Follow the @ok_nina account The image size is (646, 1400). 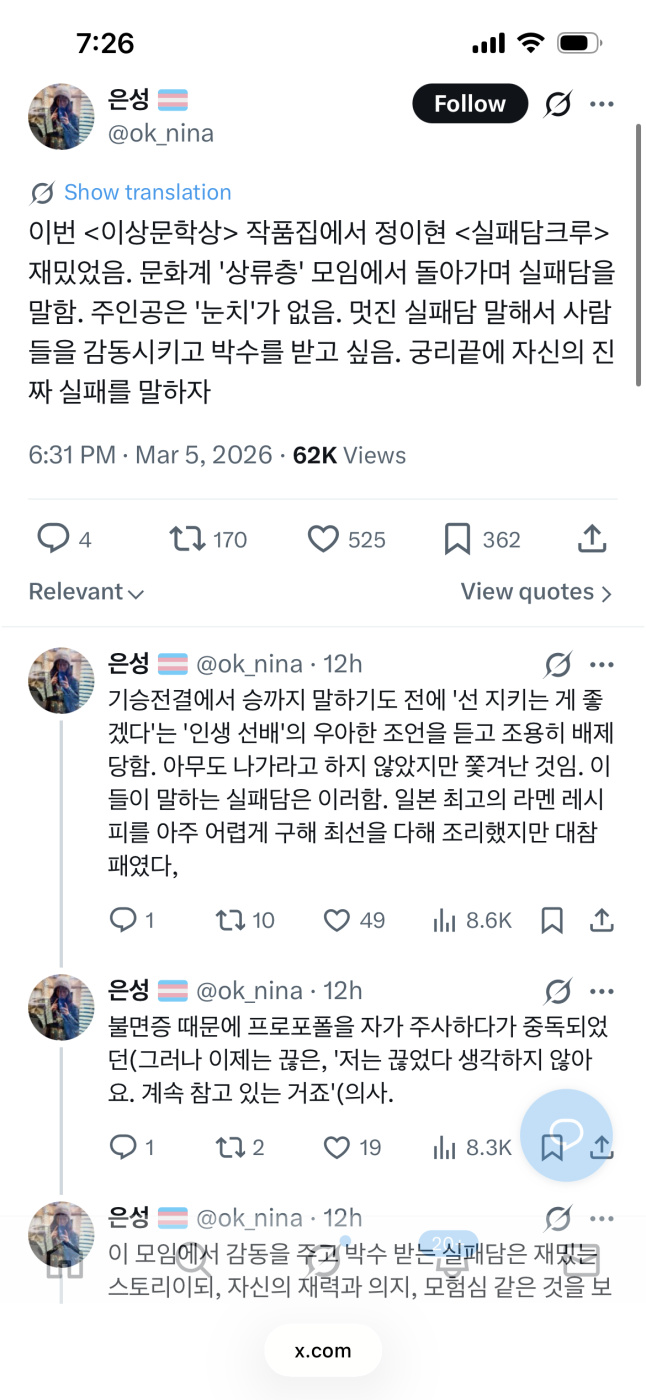pos(469,104)
